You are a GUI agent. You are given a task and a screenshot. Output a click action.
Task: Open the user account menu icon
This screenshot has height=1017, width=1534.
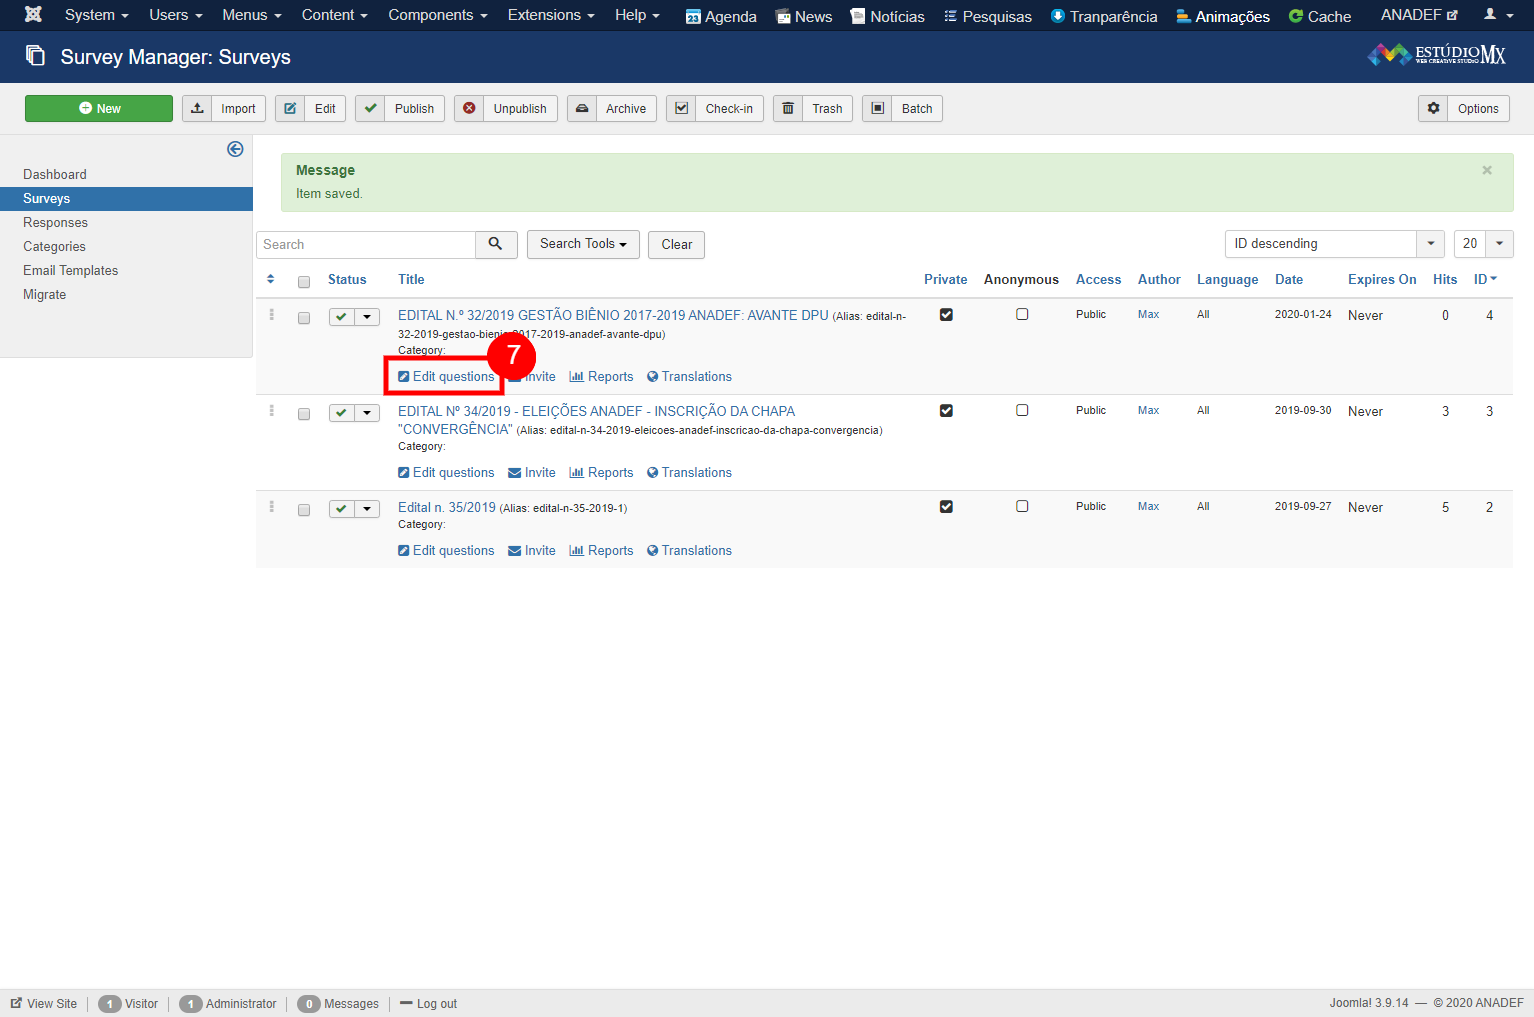click(x=1497, y=15)
